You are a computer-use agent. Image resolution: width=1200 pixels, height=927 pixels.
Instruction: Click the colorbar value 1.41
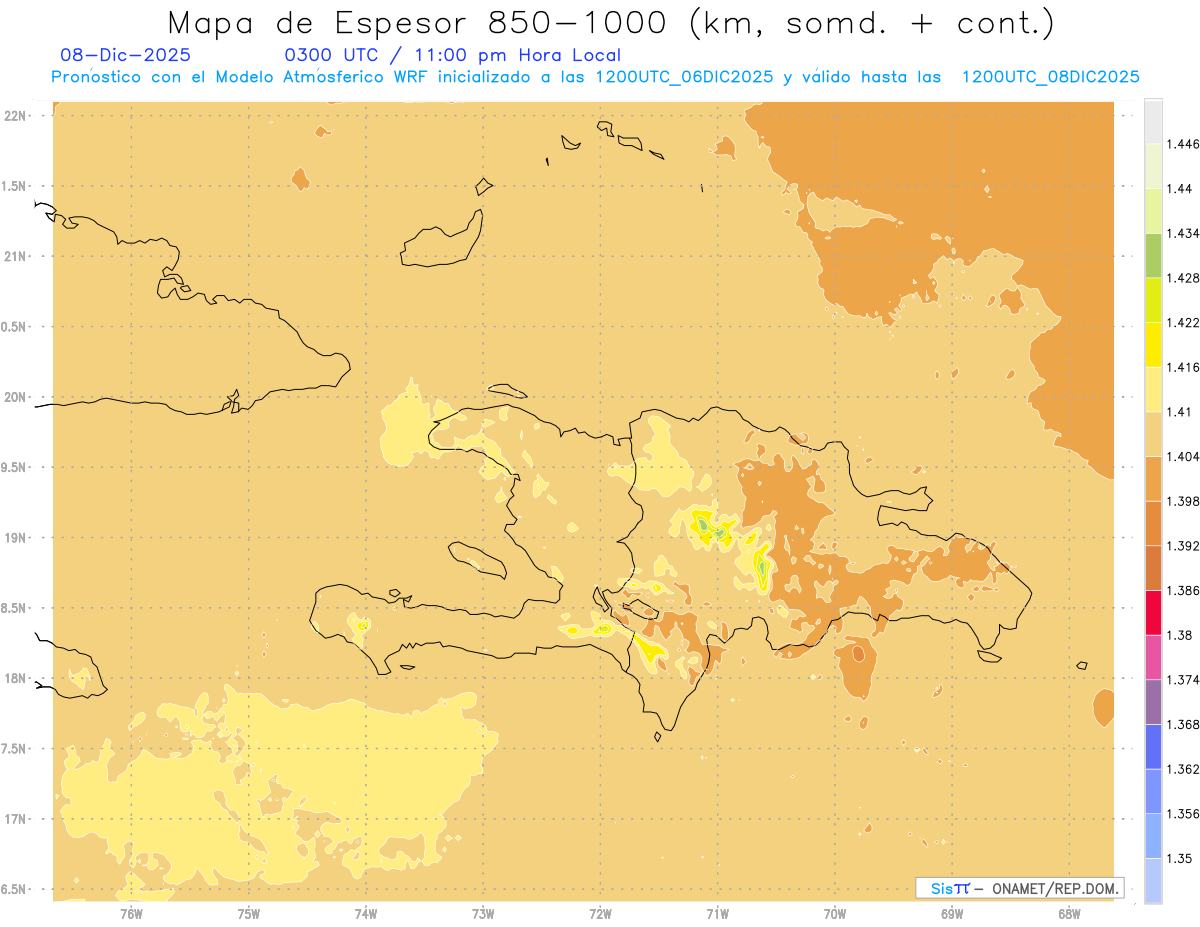(1180, 411)
